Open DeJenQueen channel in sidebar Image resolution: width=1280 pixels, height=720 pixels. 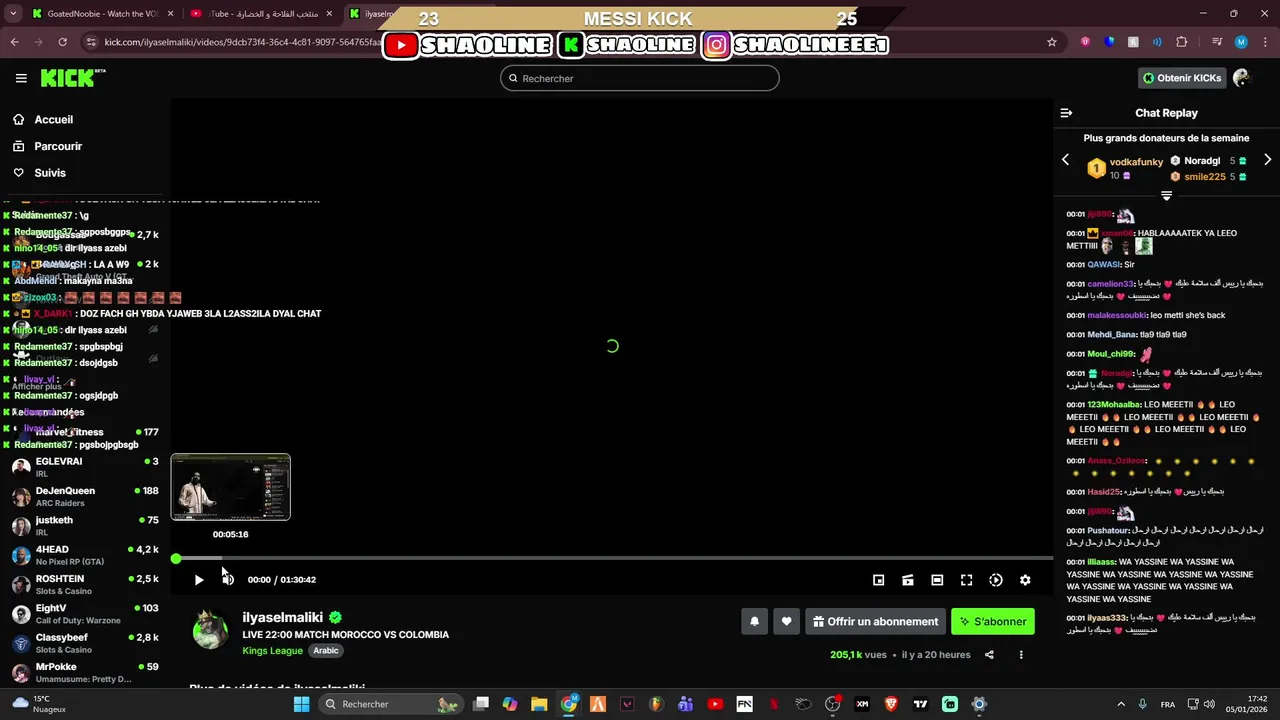click(85, 497)
